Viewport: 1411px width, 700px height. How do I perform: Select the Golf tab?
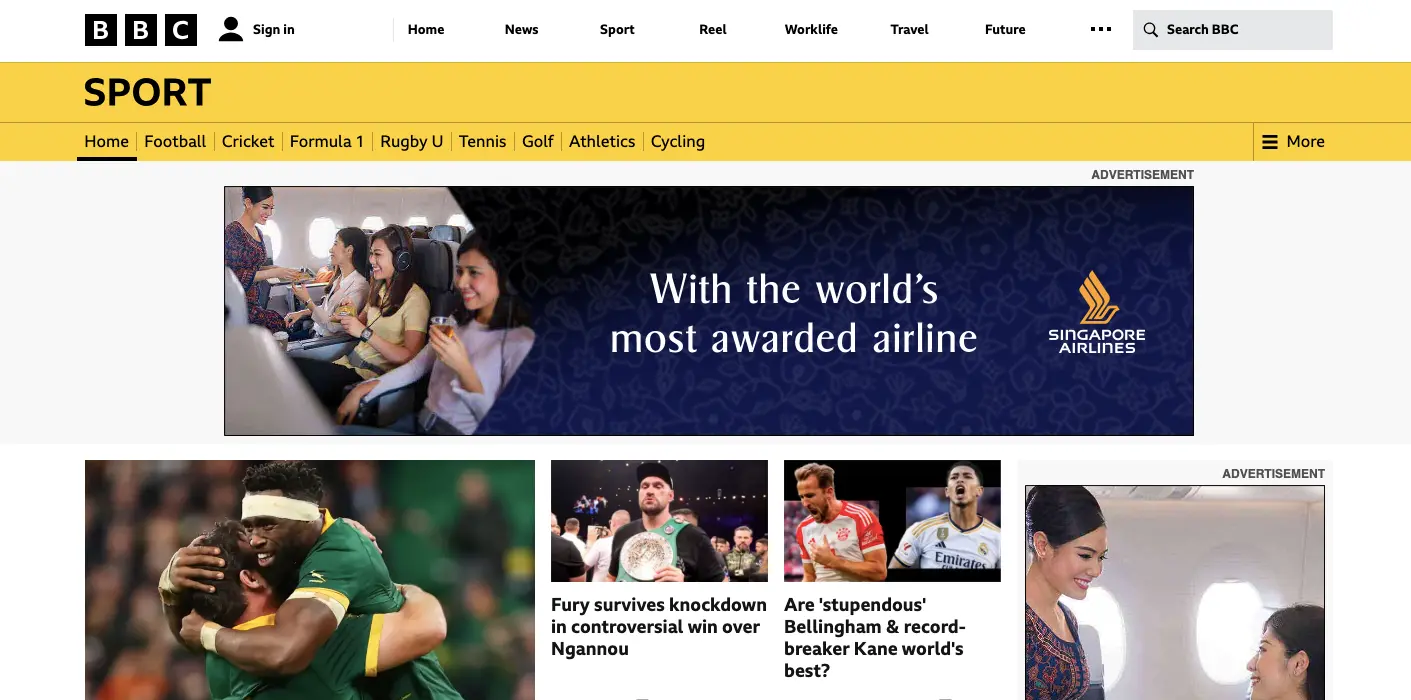pos(538,142)
